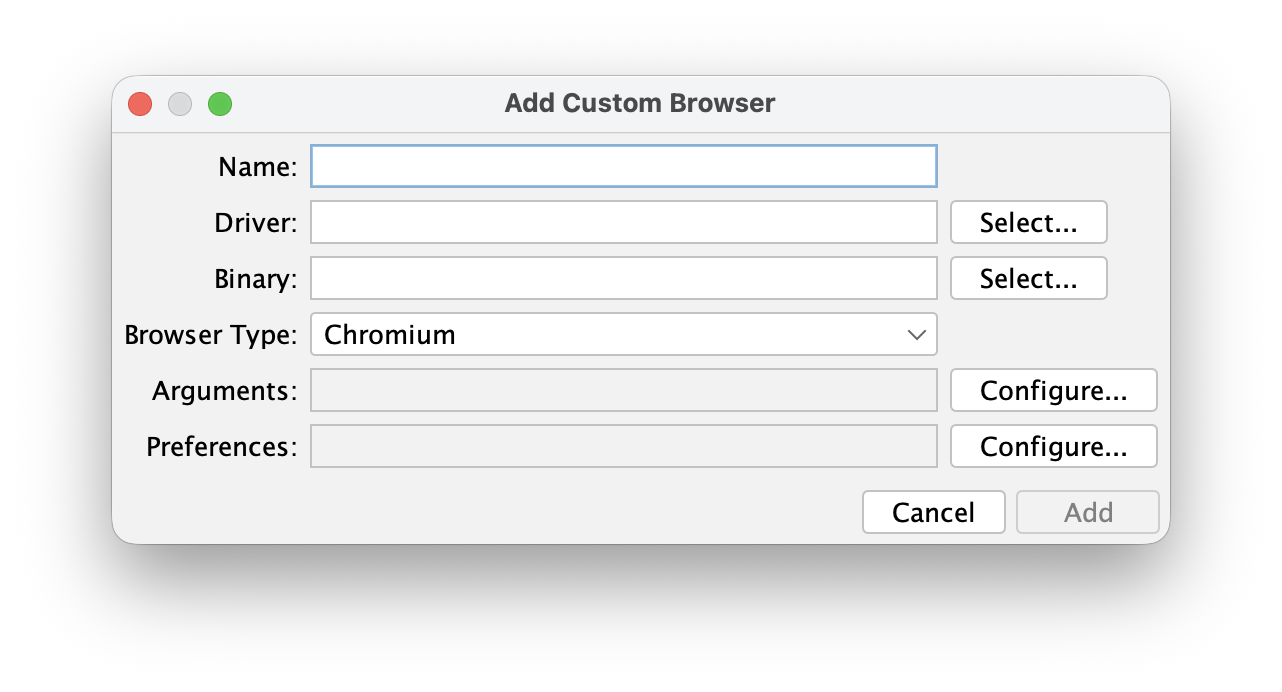The width and height of the screenshot is (1282, 692).
Task: Click the yellow minimize traffic light
Action: pos(180,103)
